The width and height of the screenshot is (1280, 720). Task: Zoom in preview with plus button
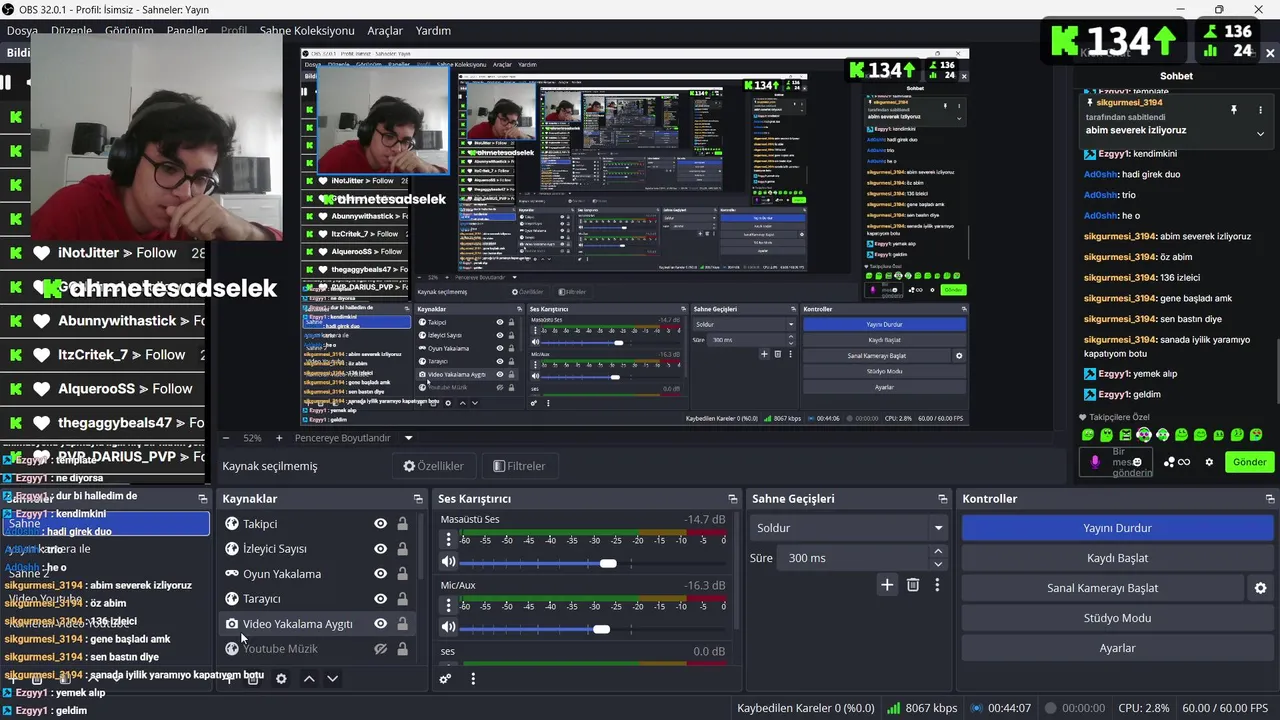coord(279,438)
